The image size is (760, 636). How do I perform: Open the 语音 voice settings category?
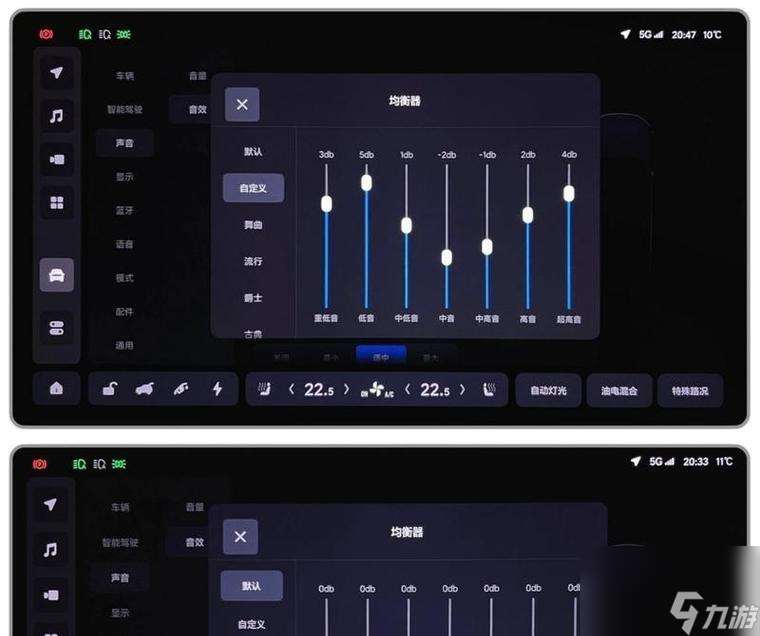tap(124, 244)
